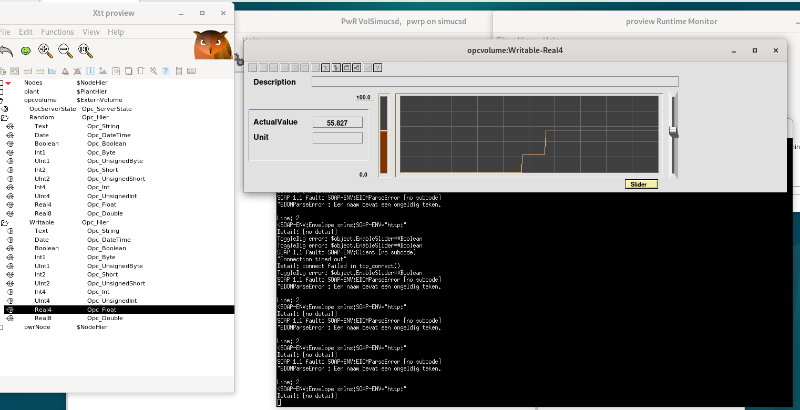Open the Help menu in Xtt proview
Screen dimensions: 800x410
[116, 32]
